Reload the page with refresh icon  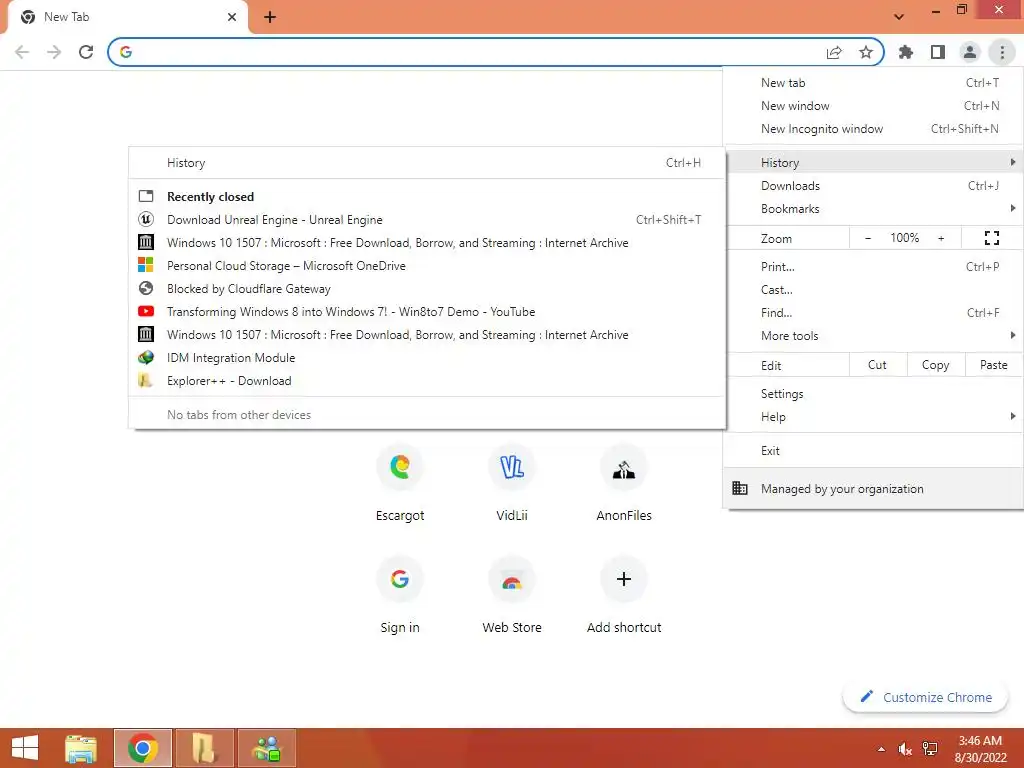coord(86,52)
